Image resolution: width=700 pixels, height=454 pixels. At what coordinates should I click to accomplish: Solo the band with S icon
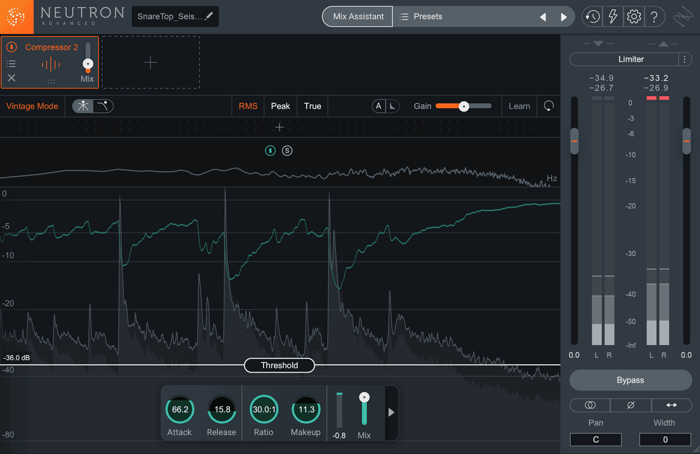(287, 151)
